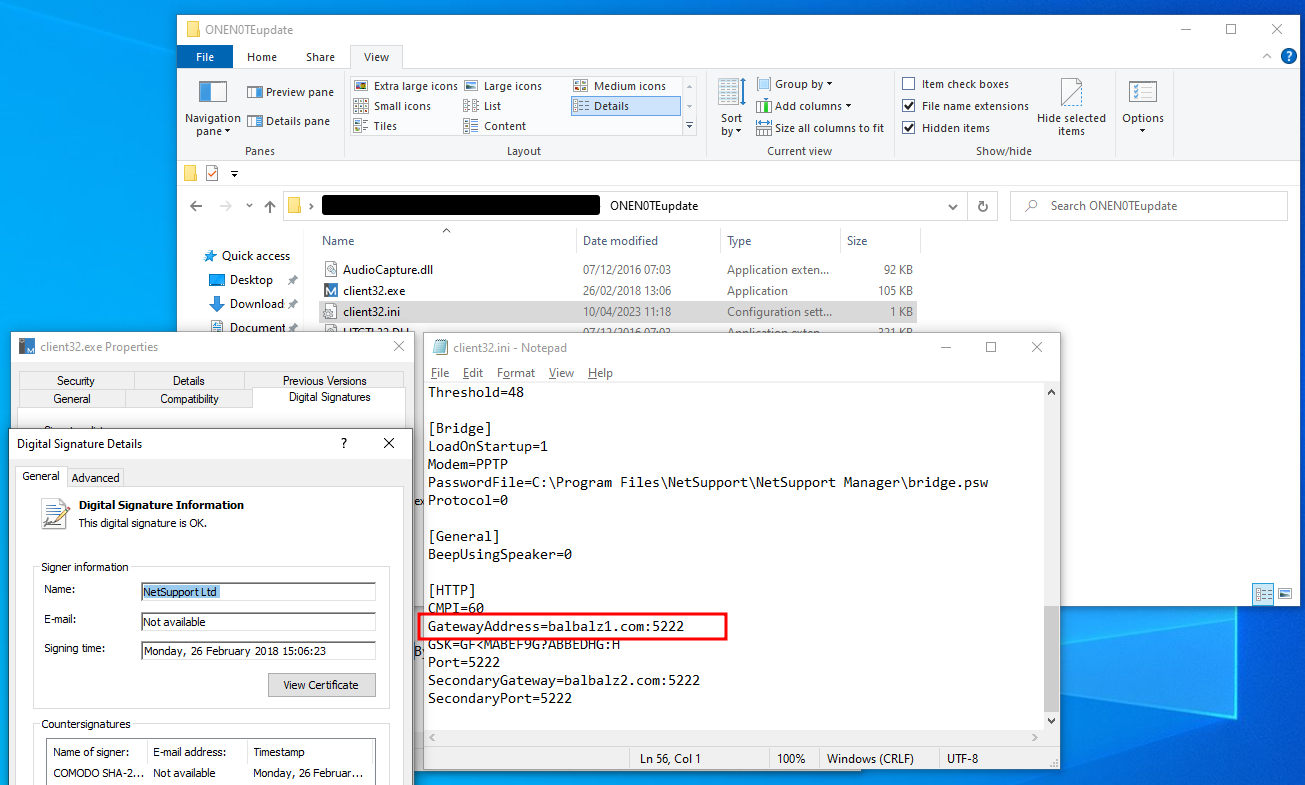The image size is (1305, 785).
Task: Refresh the ONEN0TEupdate folder view
Action: pyautogui.click(x=983, y=206)
